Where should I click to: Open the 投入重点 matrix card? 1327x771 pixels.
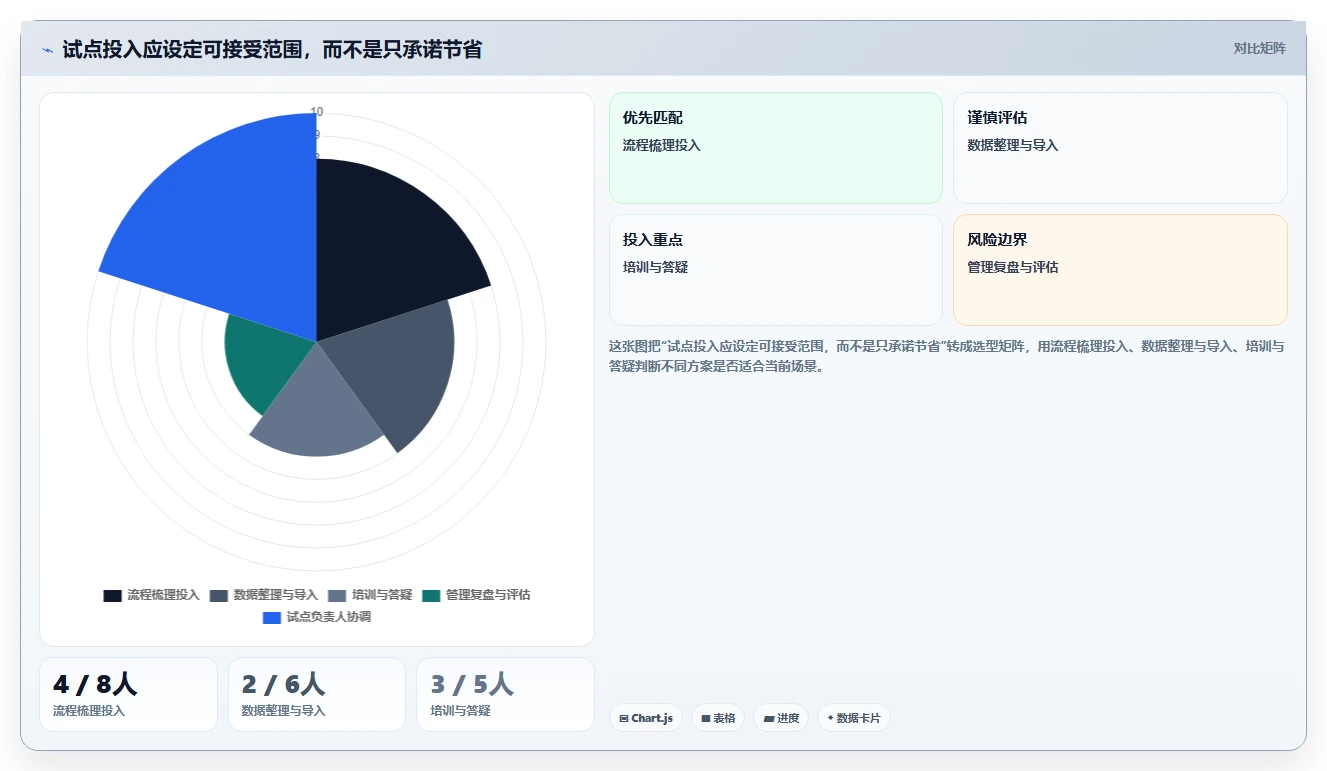pos(776,270)
